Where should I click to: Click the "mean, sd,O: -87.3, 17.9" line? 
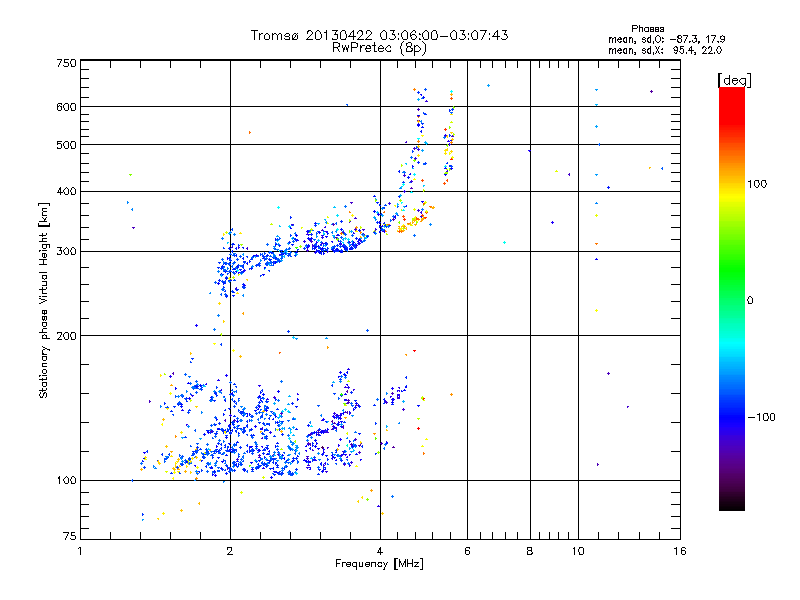click(x=666, y=39)
